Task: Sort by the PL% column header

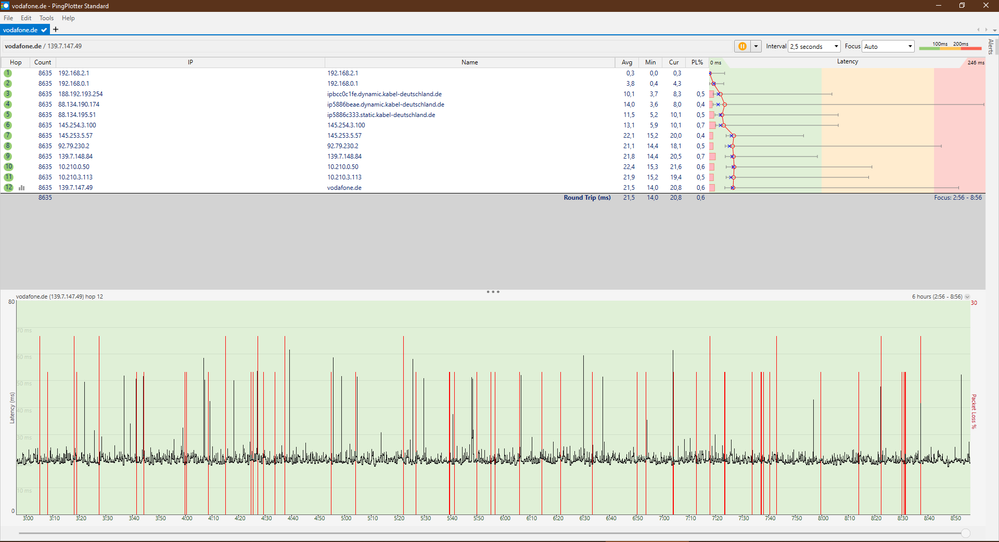Action: pyautogui.click(x=699, y=62)
